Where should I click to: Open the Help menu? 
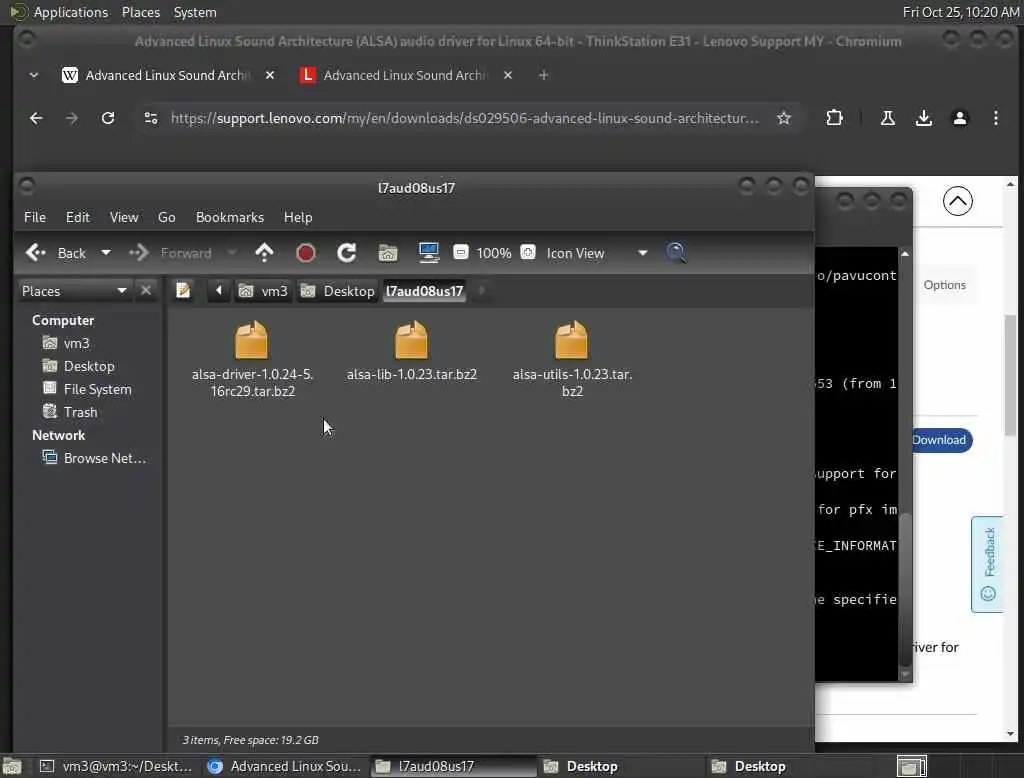(x=298, y=217)
